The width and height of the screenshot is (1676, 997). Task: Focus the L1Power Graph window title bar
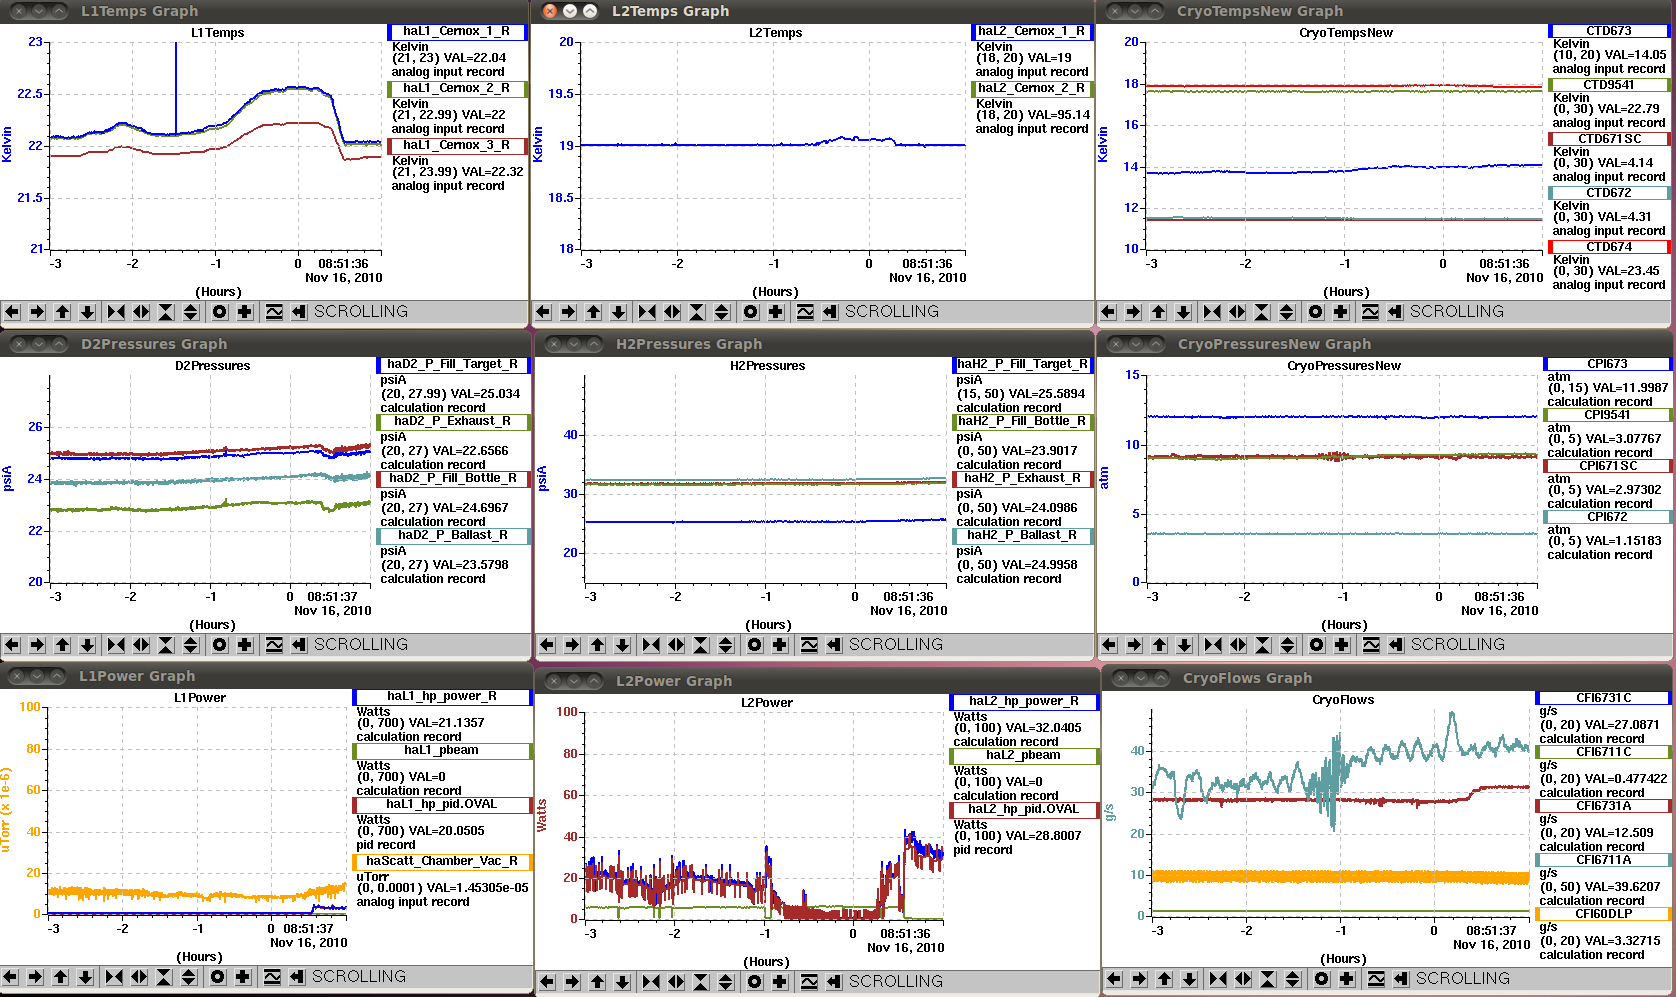266,676
